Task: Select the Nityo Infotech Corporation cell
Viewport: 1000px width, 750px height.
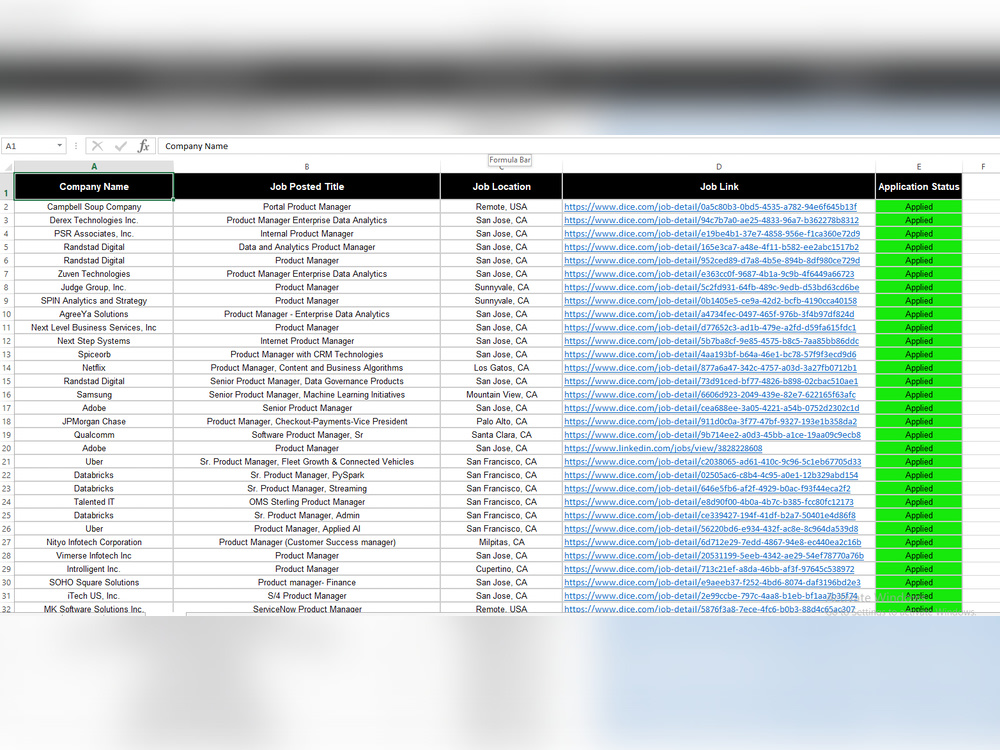Action: pos(94,542)
